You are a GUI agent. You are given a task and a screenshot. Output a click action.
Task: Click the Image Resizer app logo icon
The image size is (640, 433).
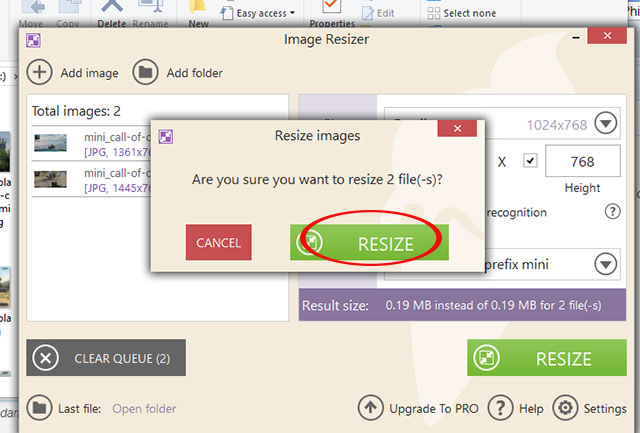33,40
